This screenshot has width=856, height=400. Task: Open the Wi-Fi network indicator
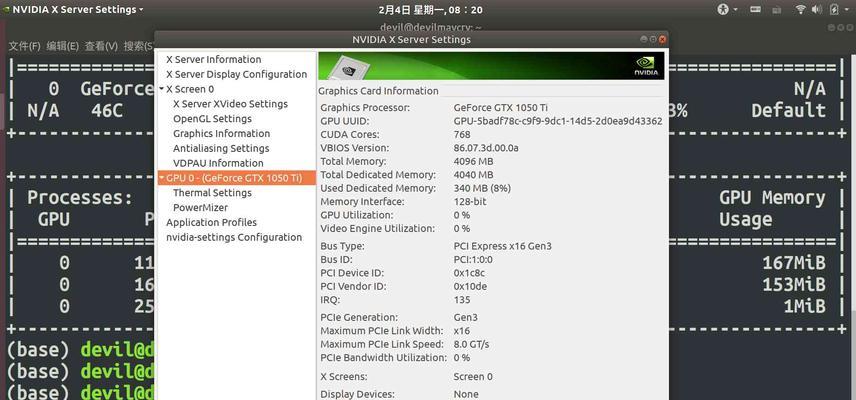pos(800,9)
